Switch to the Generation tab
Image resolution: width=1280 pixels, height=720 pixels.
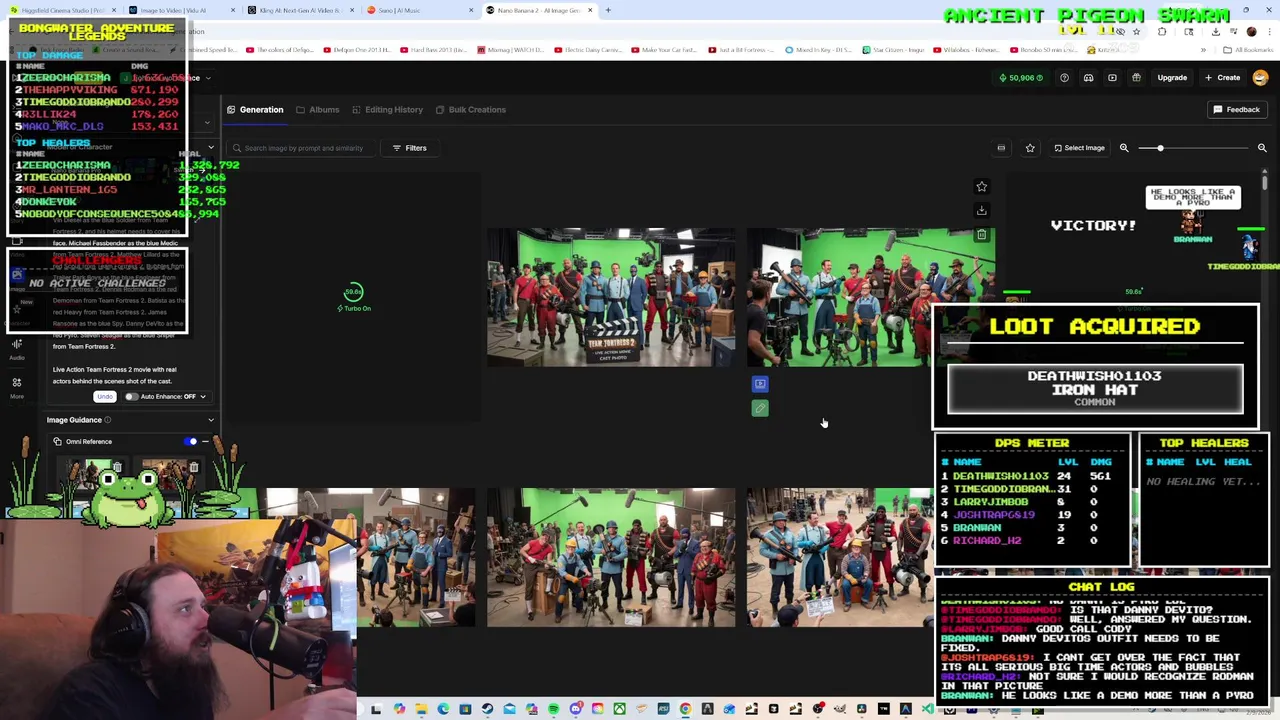click(x=255, y=110)
